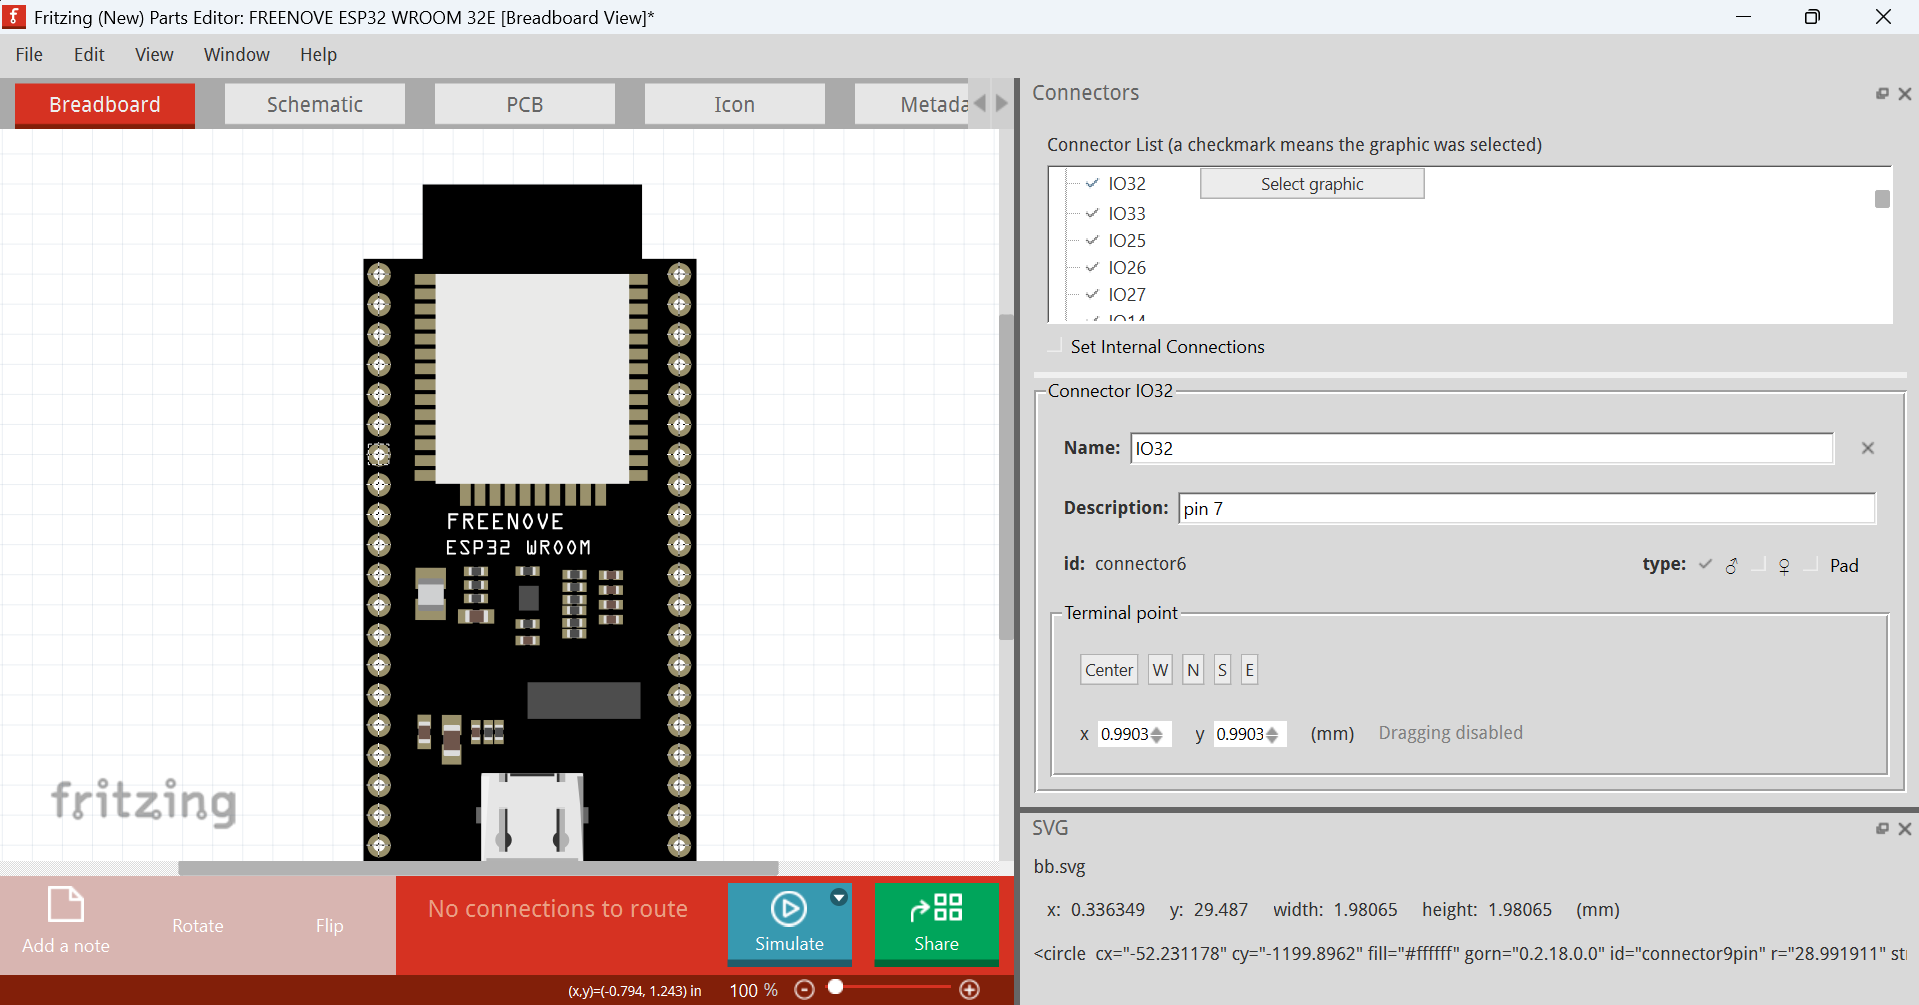Image resolution: width=1919 pixels, height=1005 pixels.
Task: Zoom in with the plus icon
Action: pyautogui.click(x=969, y=989)
